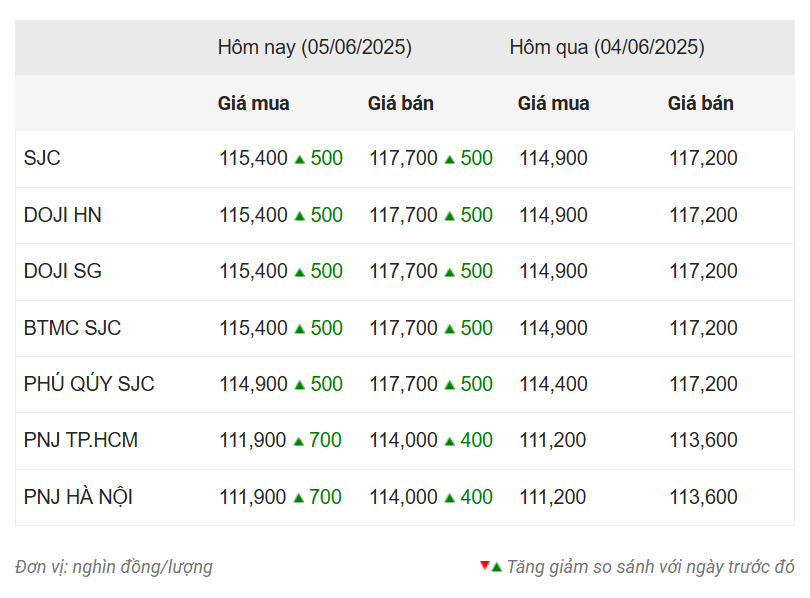
Task: Click the up arrow beside SJC sell price 117,700
Action: click(x=449, y=159)
